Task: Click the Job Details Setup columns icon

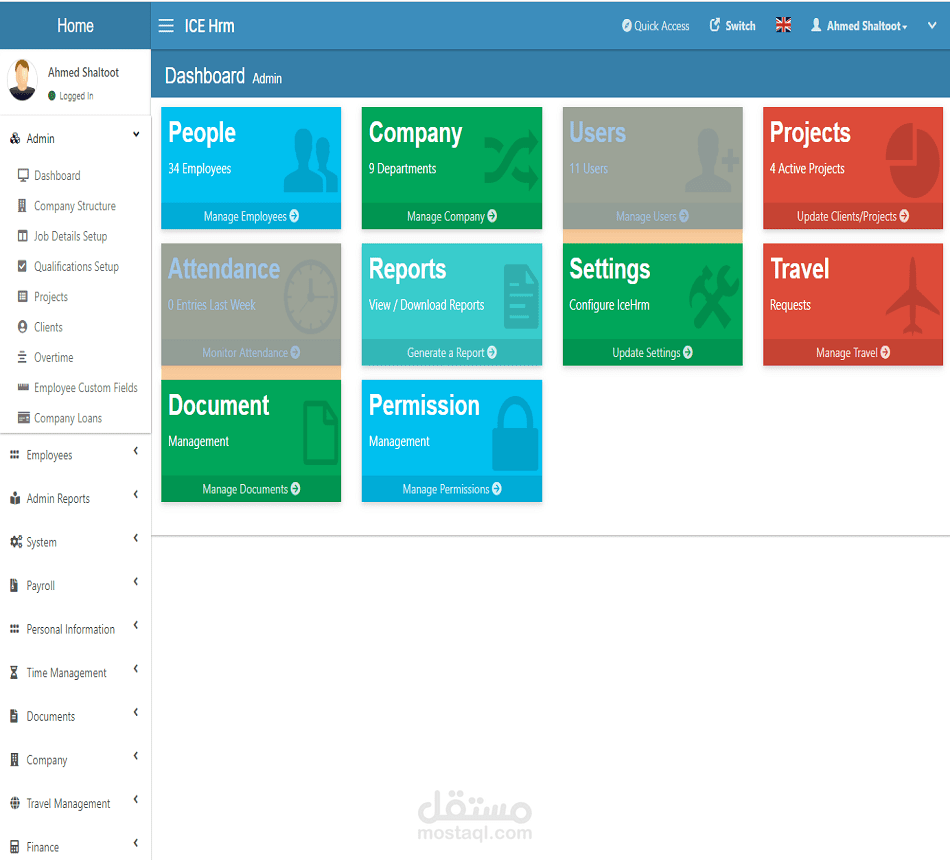Action: point(22,236)
